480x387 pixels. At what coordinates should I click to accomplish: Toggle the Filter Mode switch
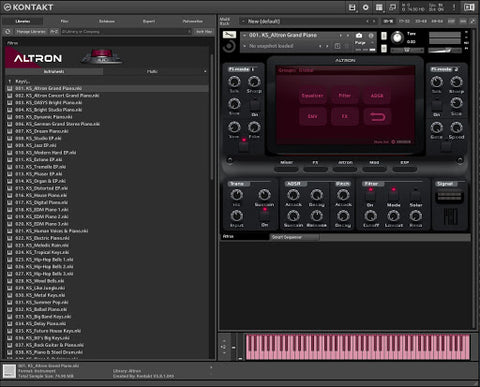tap(393, 195)
